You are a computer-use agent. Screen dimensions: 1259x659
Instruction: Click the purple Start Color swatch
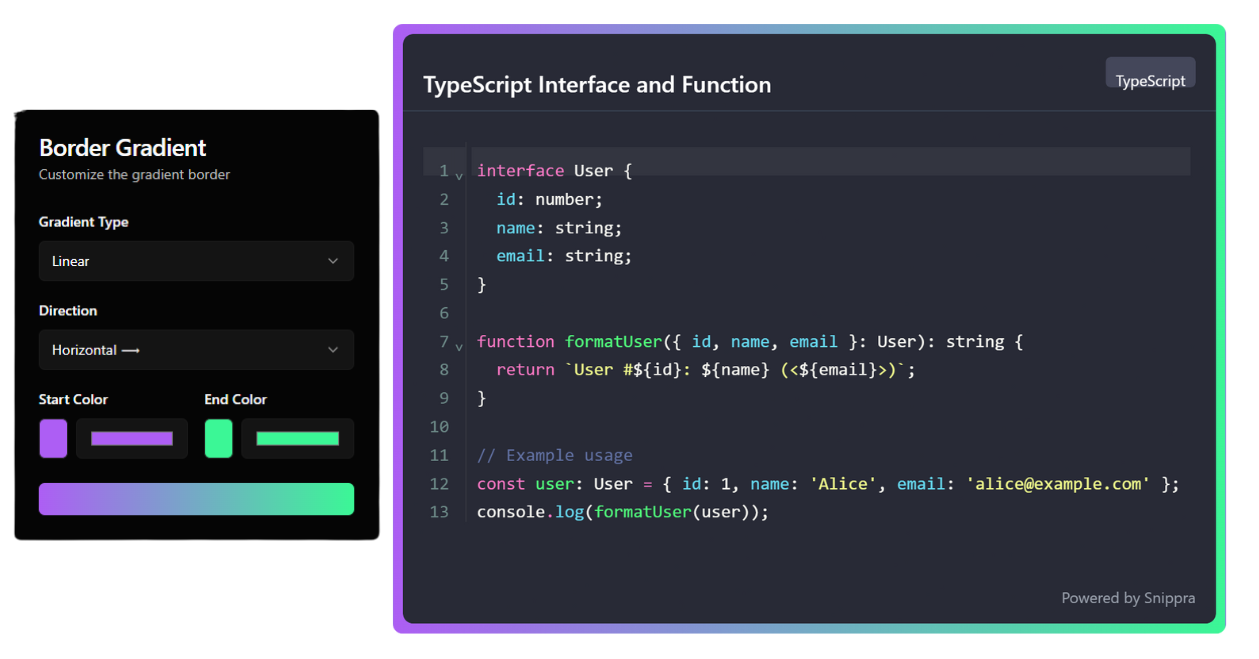click(53, 438)
